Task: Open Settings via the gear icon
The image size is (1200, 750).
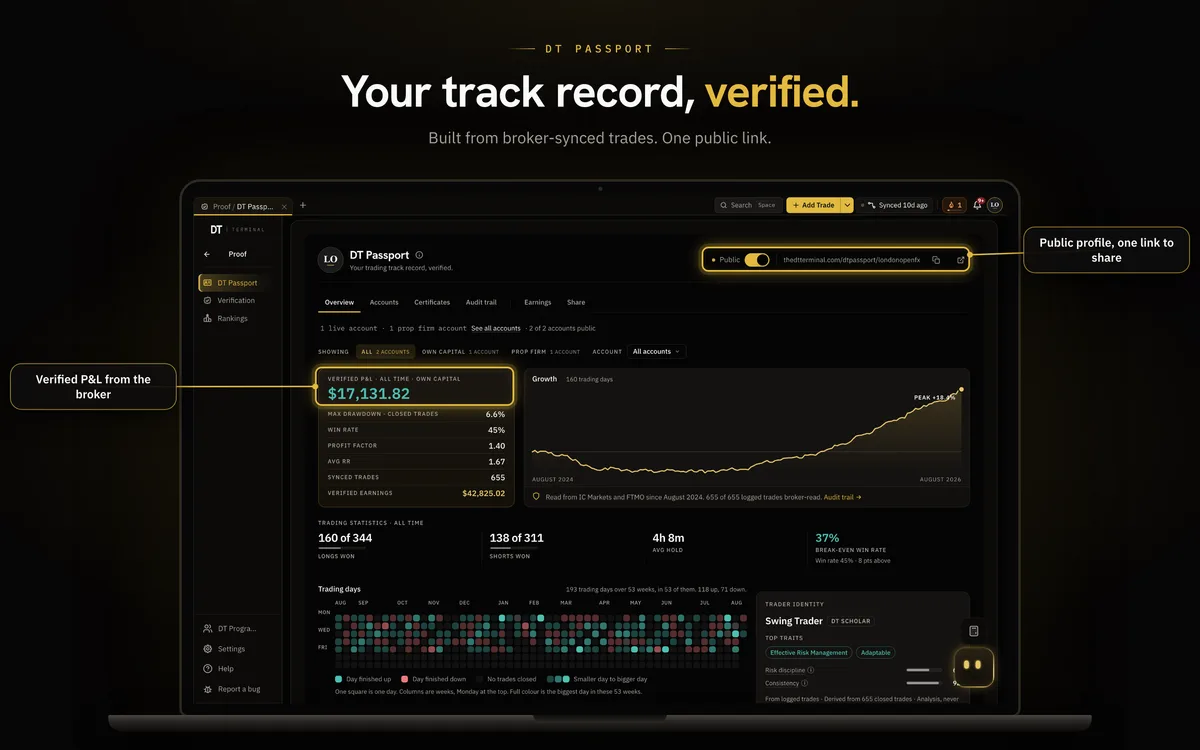Action: point(207,649)
